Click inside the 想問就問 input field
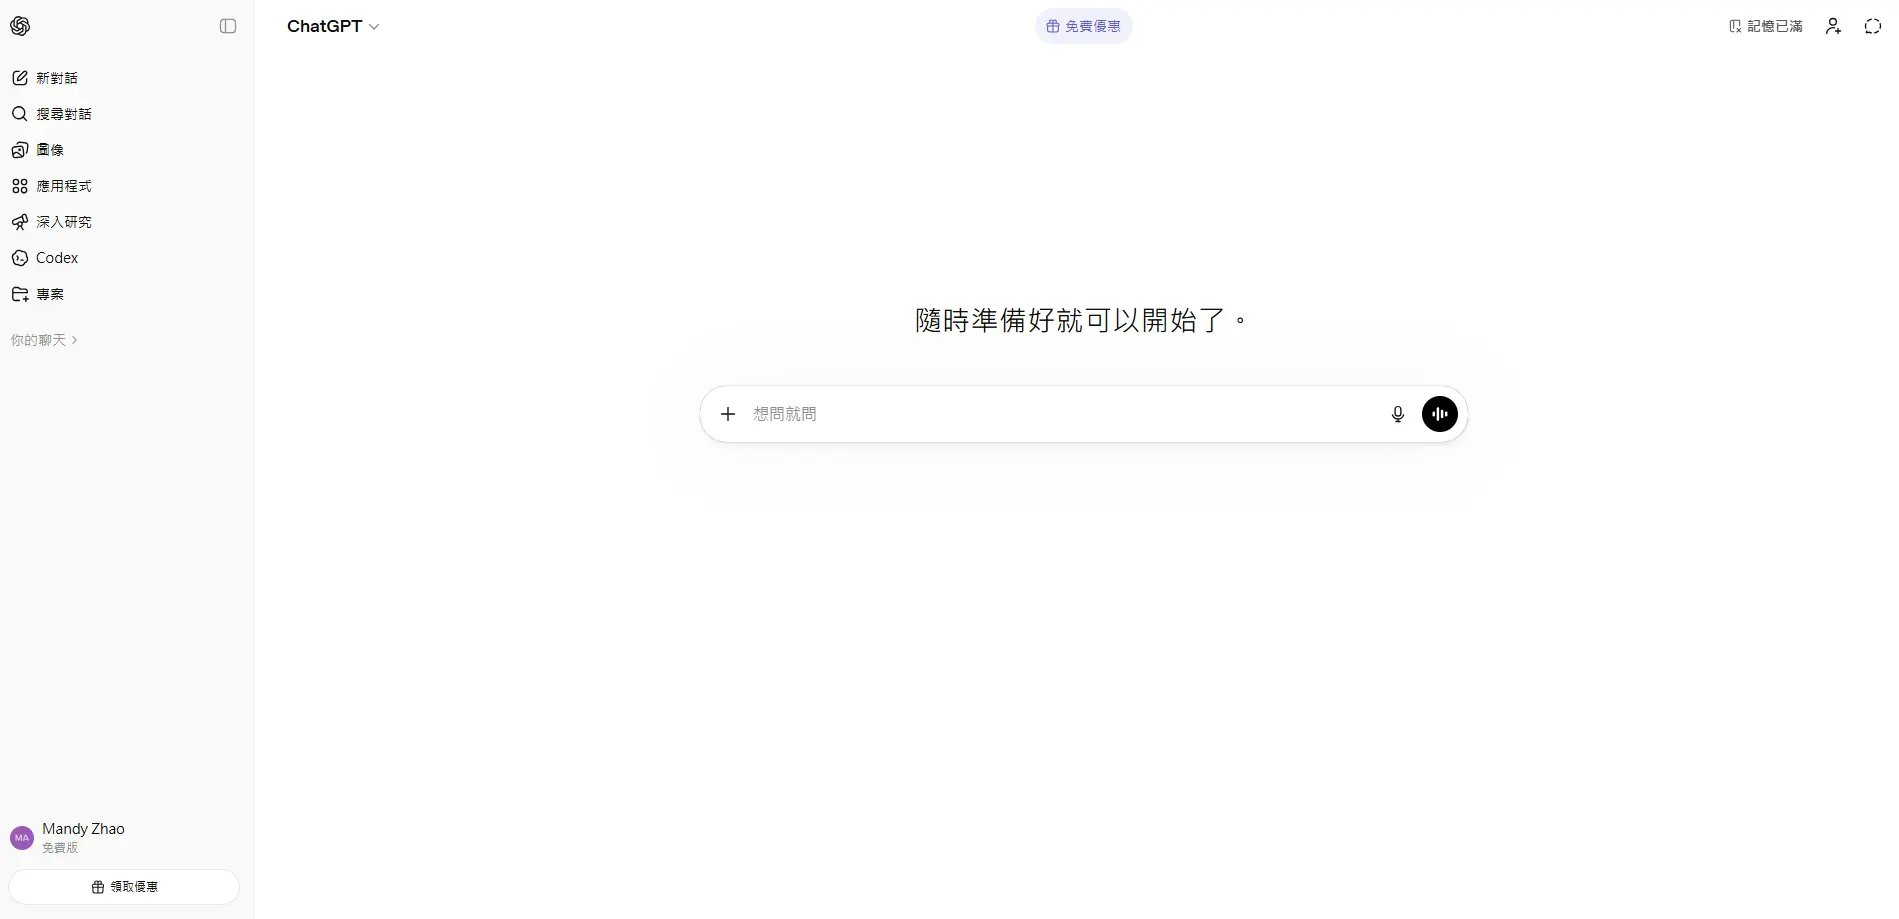 point(1000,413)
